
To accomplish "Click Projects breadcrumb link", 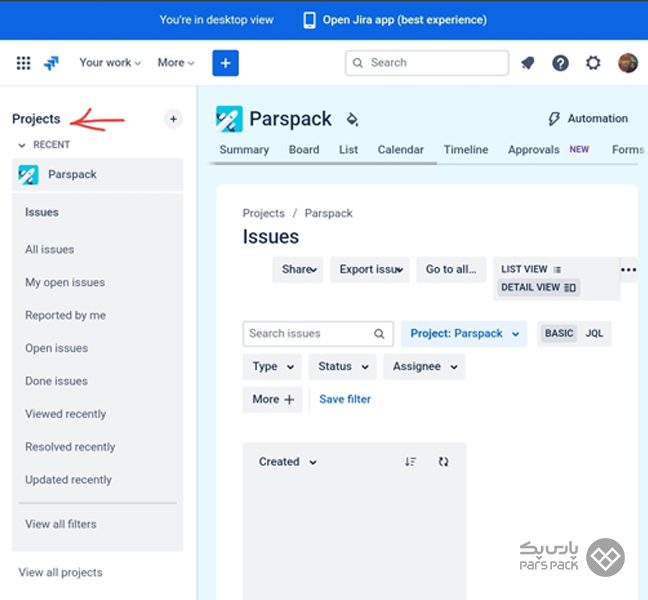I will coord(264,213).
